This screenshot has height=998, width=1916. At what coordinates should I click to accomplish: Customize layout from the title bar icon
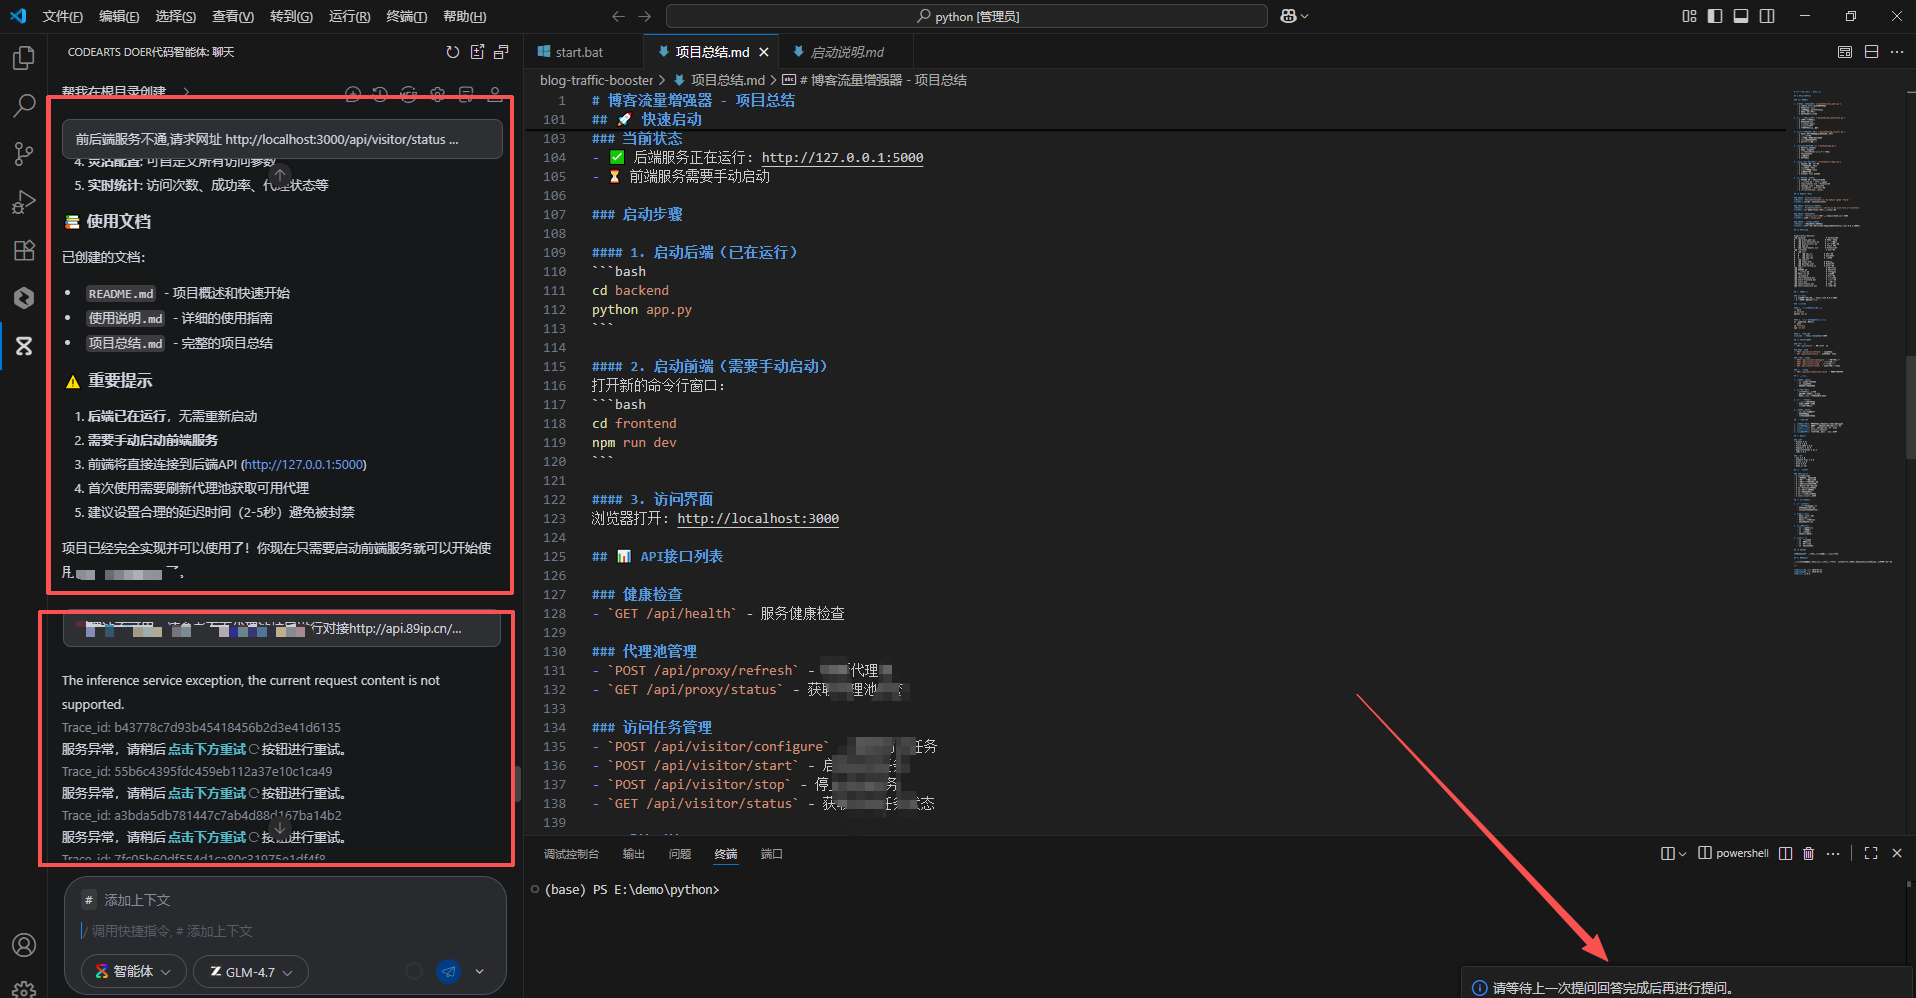pyautogui.click(x=1689, y=16)
